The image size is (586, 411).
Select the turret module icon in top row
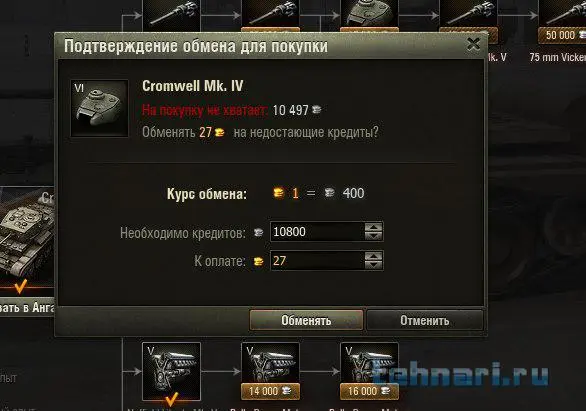point(369,15)
